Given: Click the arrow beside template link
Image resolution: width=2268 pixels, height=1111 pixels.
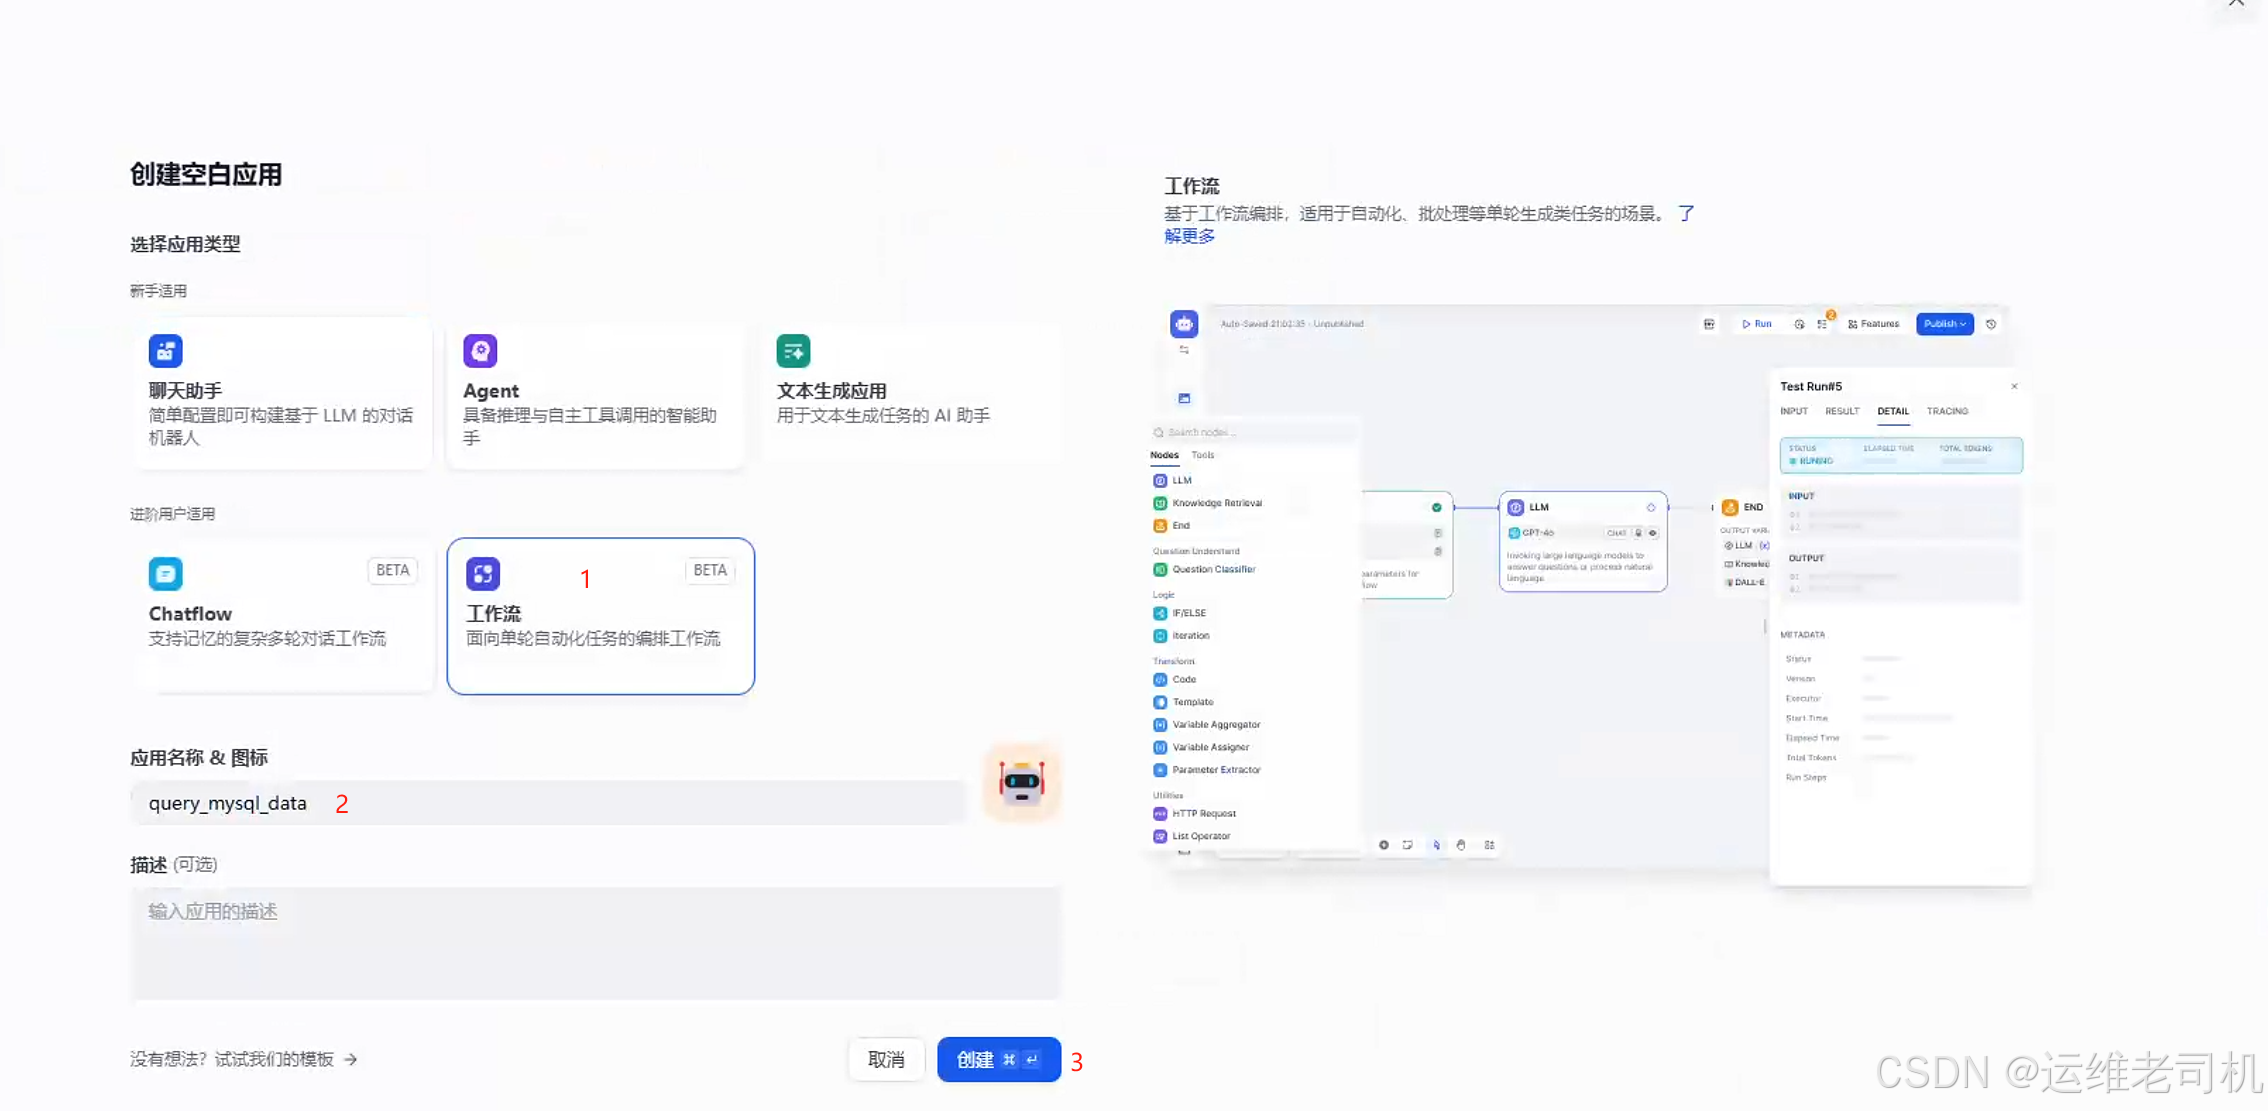Looking at the screenshot, I should pyautogui.click(x=351, y=1059).
